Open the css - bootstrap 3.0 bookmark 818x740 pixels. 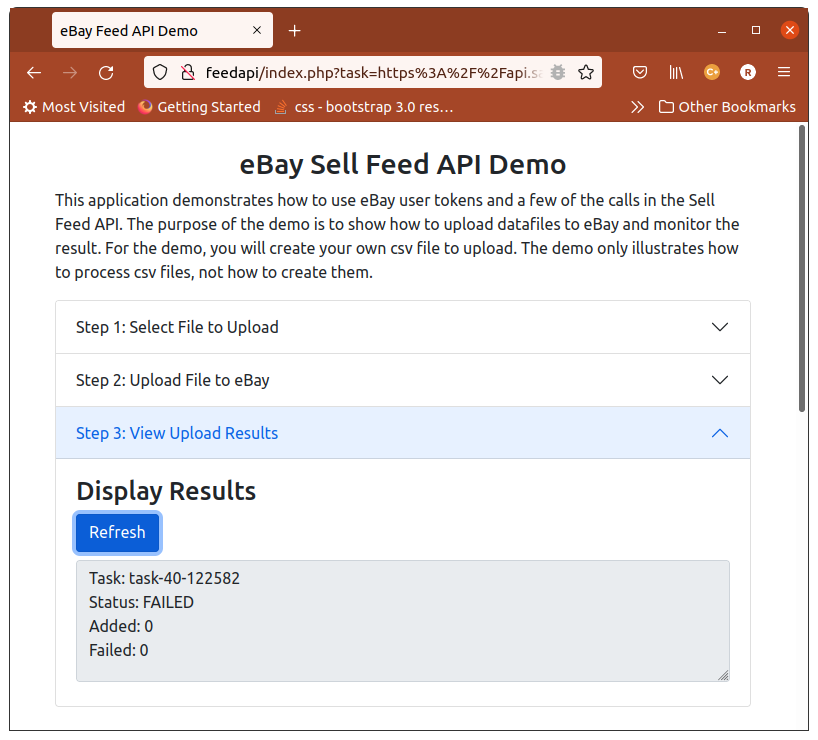(x=364, y=107)
